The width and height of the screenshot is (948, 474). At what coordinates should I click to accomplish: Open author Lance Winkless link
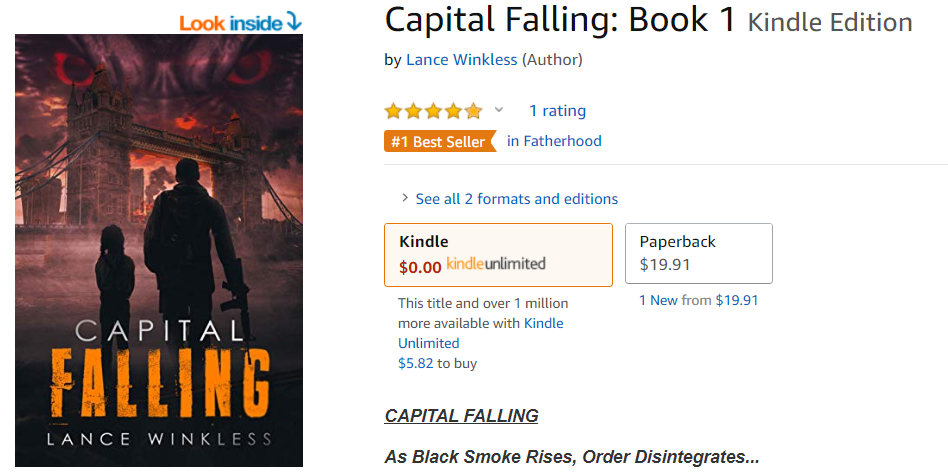[x=462, y=60]
